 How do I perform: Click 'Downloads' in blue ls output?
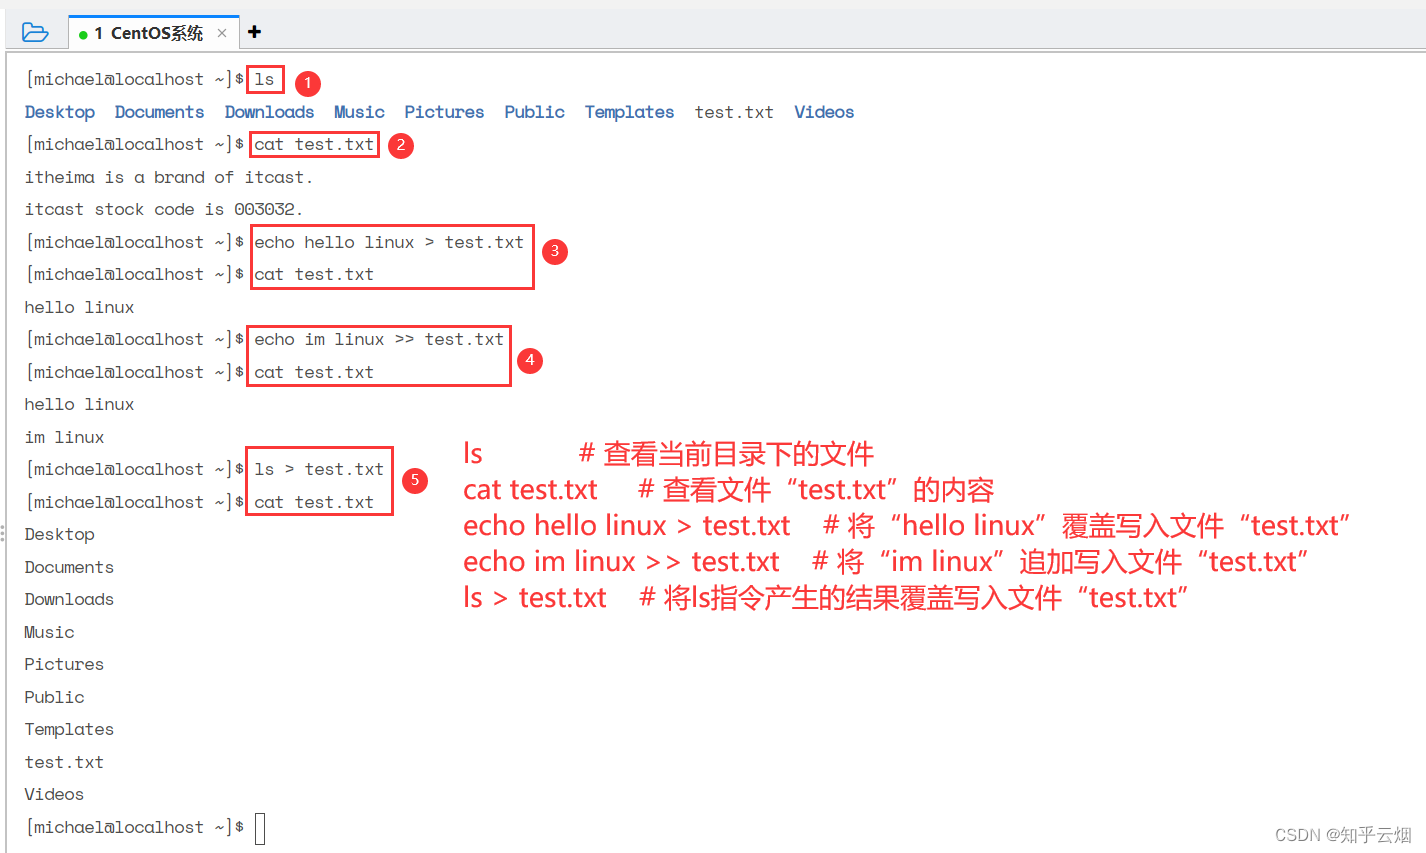click(269, 112)
